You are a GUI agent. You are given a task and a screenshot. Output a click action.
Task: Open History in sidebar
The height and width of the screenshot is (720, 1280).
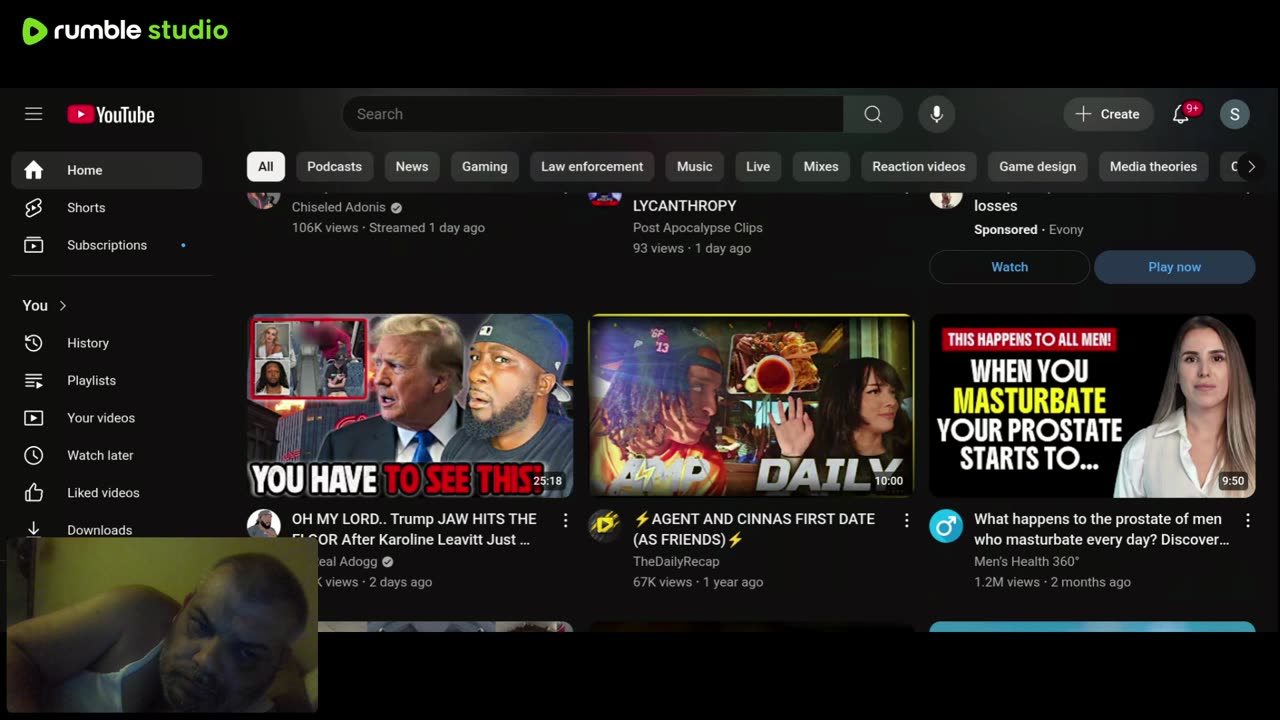click(107, 343)
